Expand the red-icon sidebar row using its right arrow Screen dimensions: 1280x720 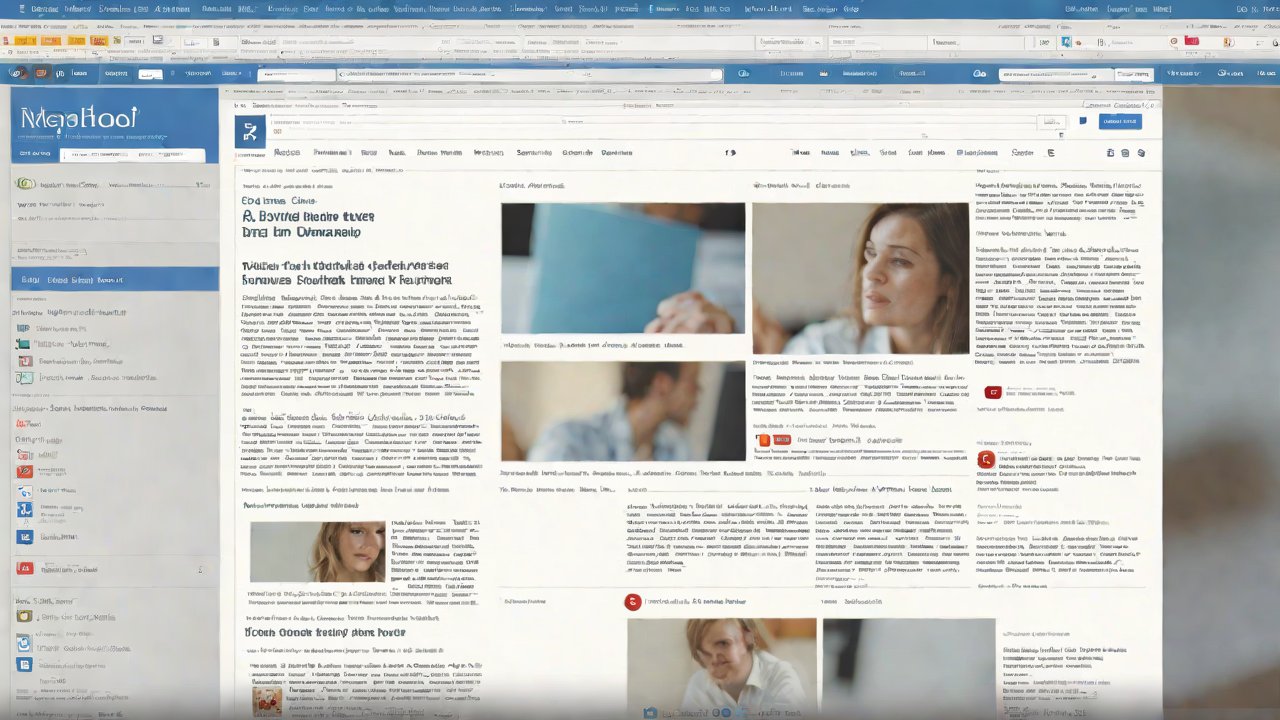pyautogui.click(x=200, y=569)
